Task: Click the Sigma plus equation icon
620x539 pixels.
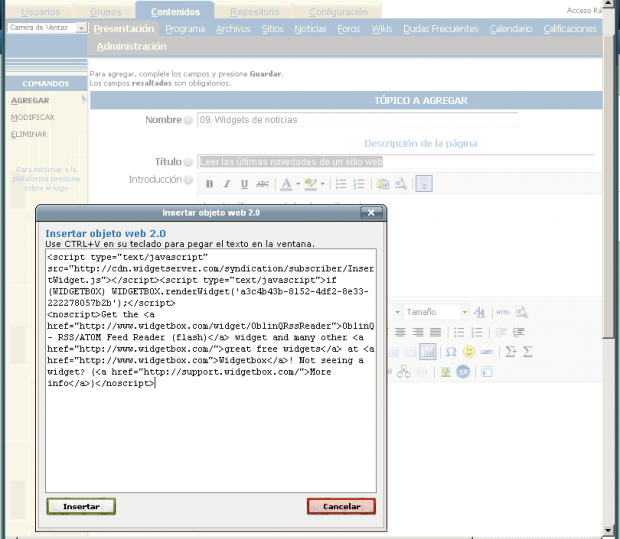Action: pos(510,352)
